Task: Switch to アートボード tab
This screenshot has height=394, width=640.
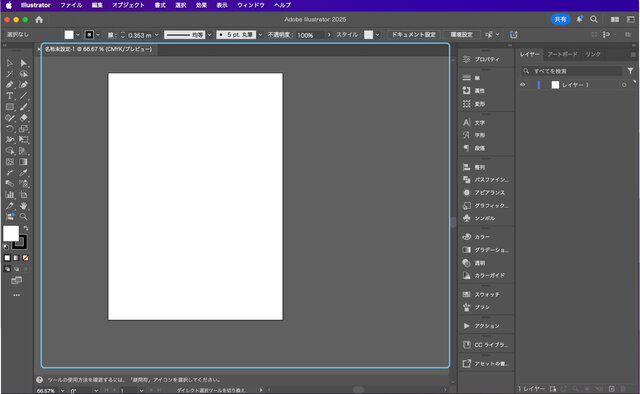Action: point(562,54)
